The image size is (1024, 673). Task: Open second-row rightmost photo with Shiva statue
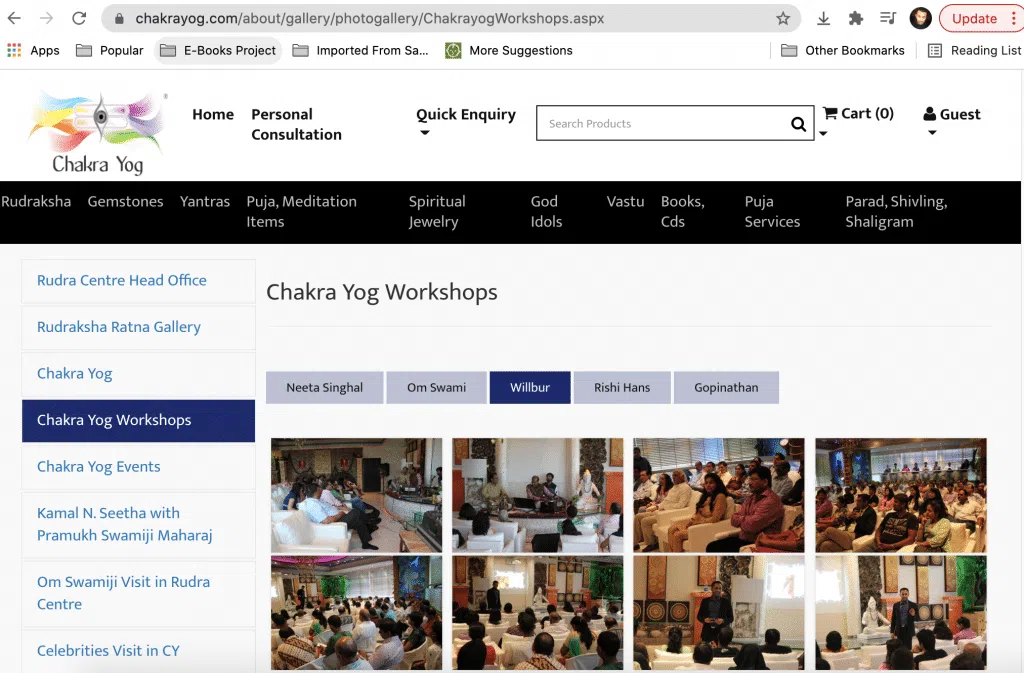pos(901,613)
